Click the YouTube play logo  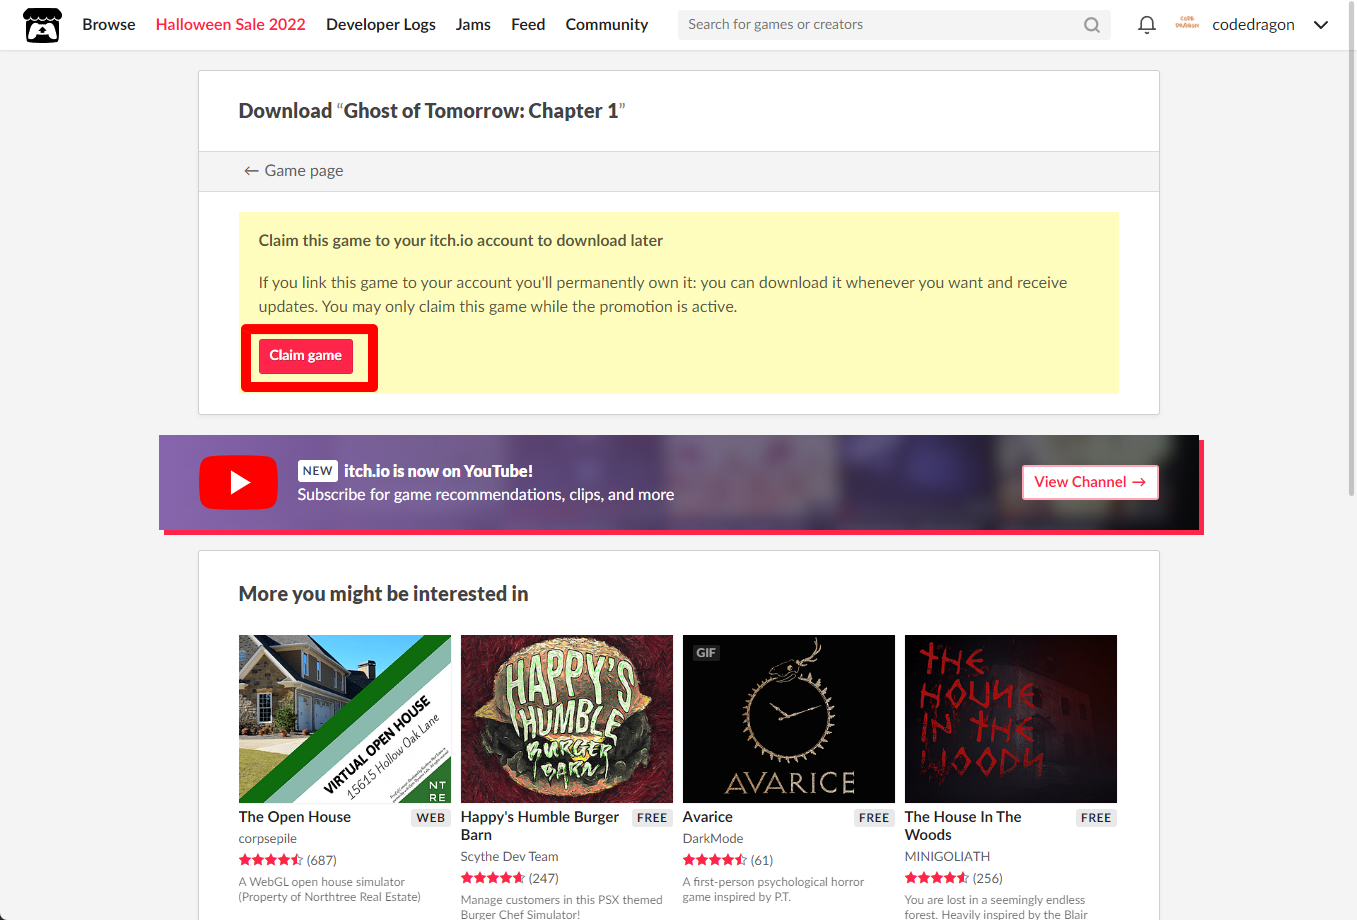[x=238, y=482]
